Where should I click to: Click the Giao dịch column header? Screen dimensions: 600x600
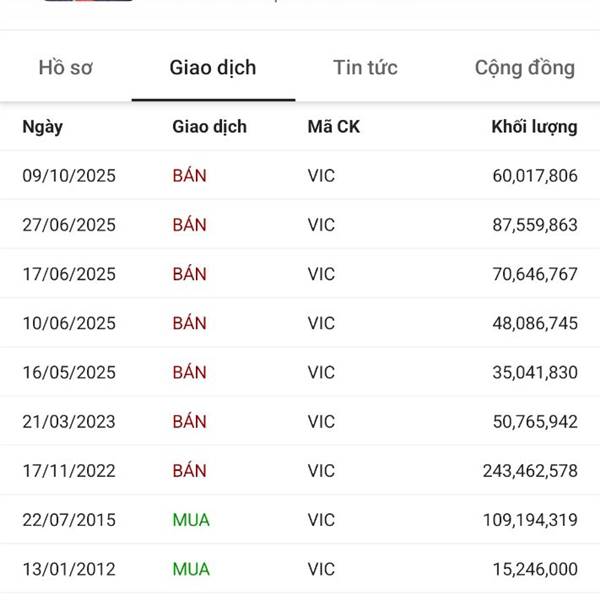(x=209, y=127)
